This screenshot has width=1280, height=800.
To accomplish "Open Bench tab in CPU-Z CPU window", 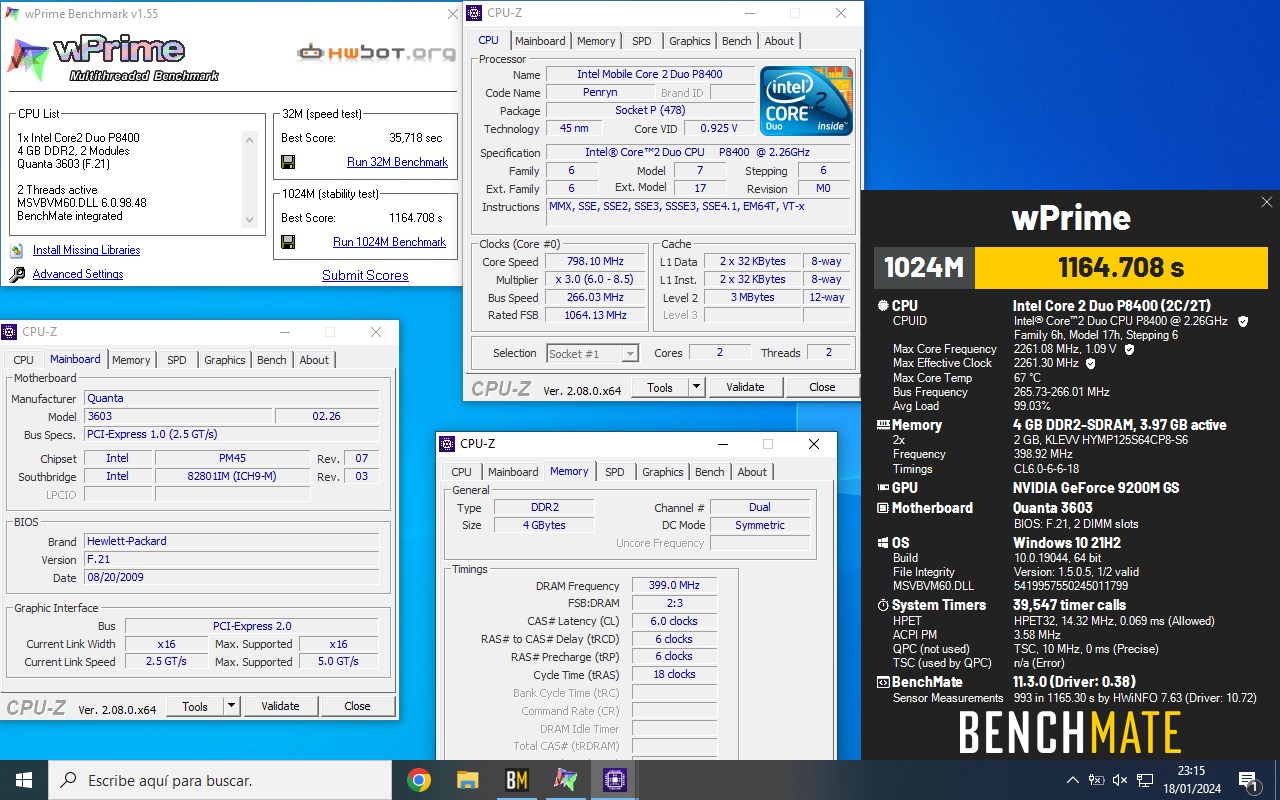I will click(x=737, y=41).
